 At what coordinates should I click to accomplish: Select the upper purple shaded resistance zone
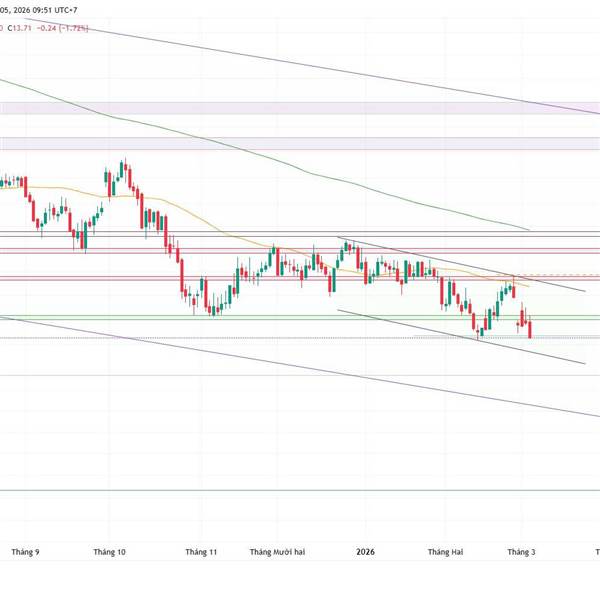[x=300, y=108]
